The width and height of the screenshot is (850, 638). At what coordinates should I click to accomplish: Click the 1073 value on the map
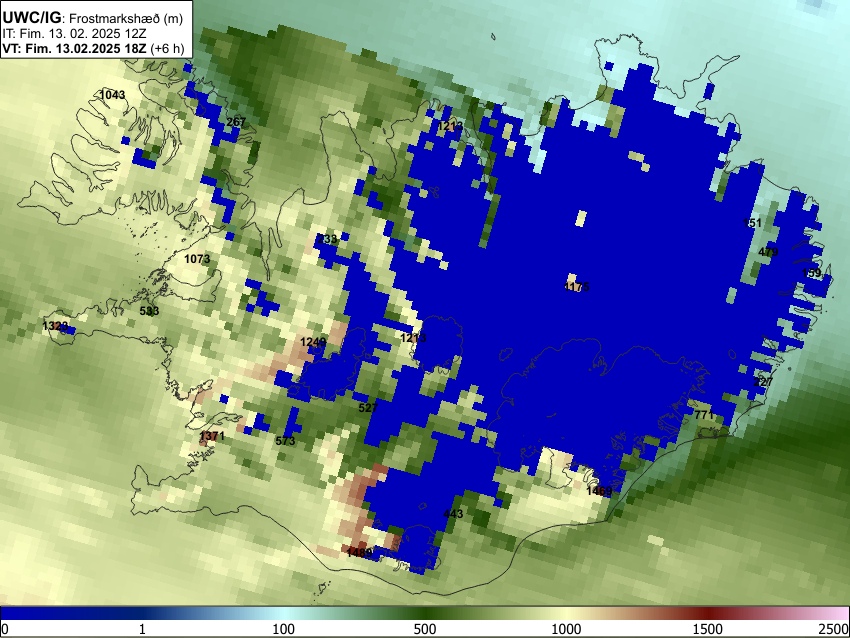click(197, 259)
